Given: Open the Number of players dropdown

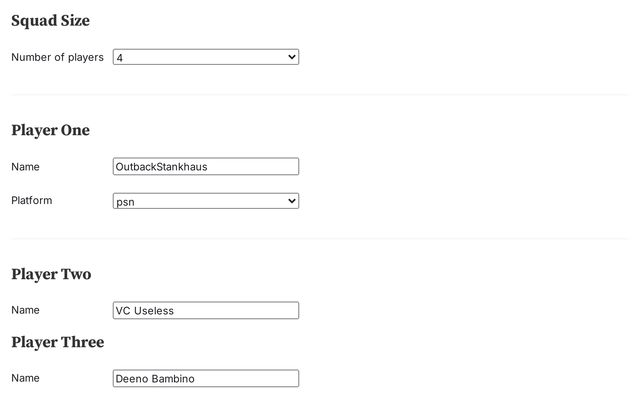Looking at the screenshot, I should click(205, 57).
